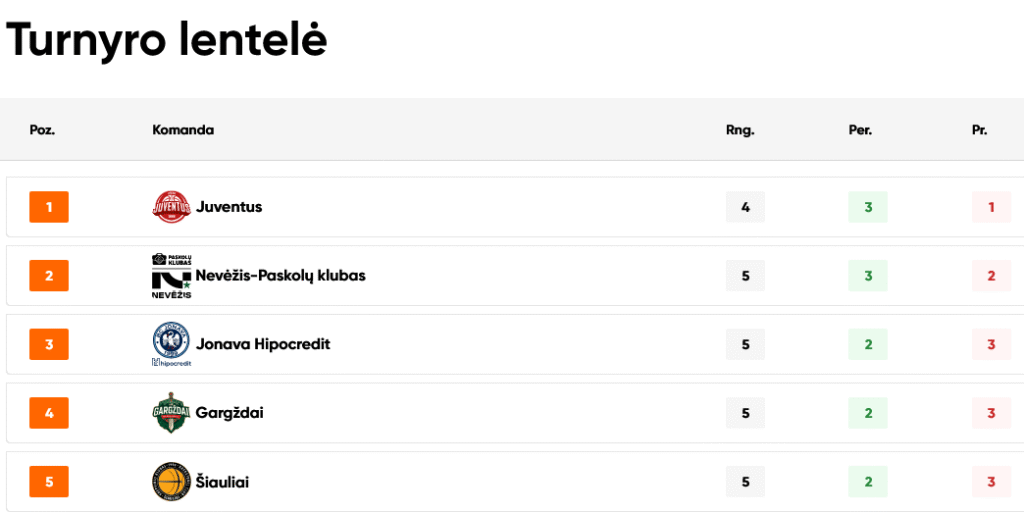Viewport: 1024px width, 513px height.
Task: Click the orange position 1 badge
Action: pyautogui.click(x=49, y=207)
